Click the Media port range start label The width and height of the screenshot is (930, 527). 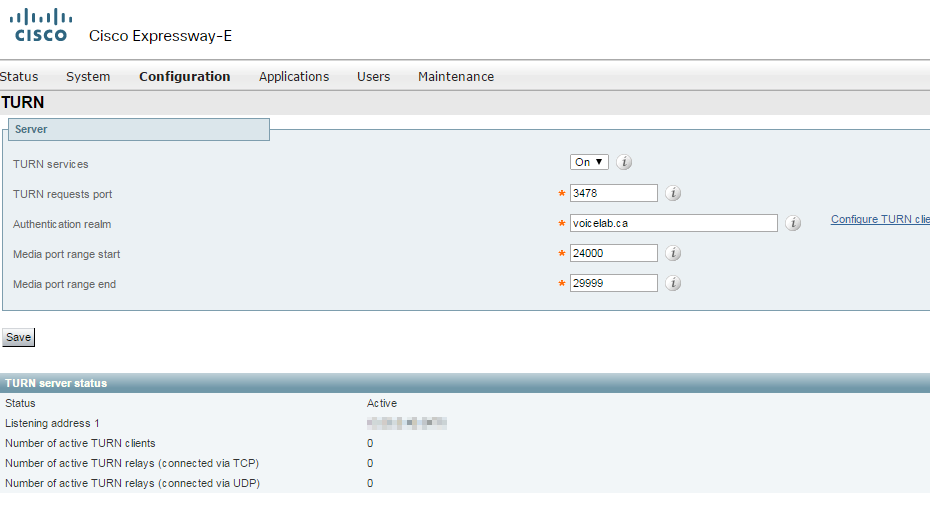66,254
